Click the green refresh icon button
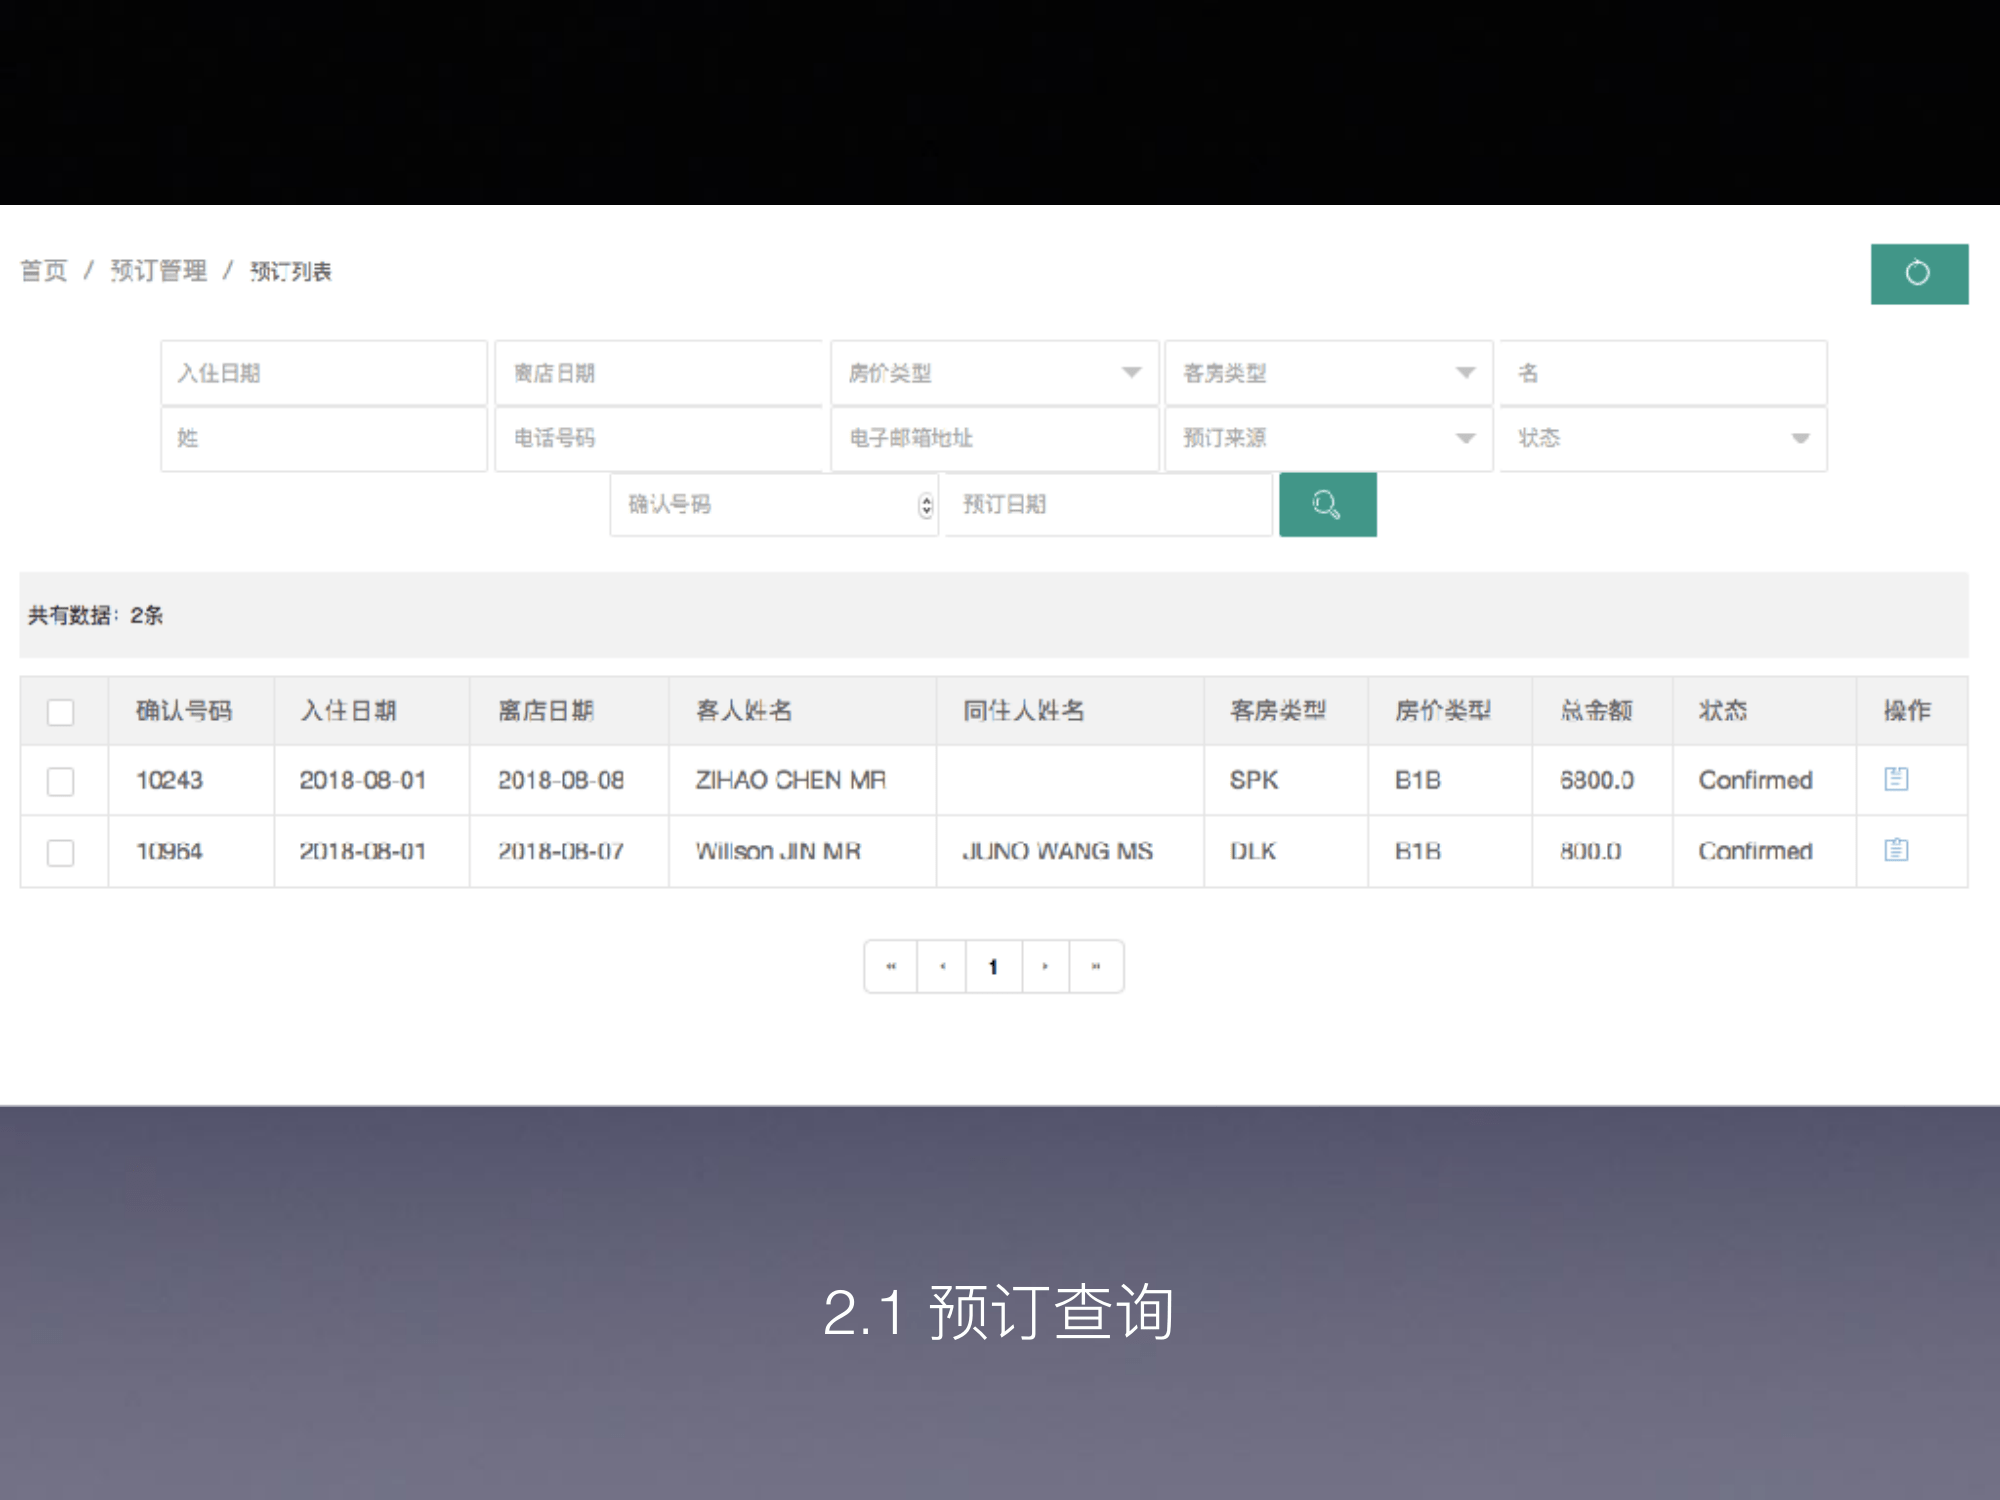The width and height of the screenshot is (2000, 1500). (1918, 273)
